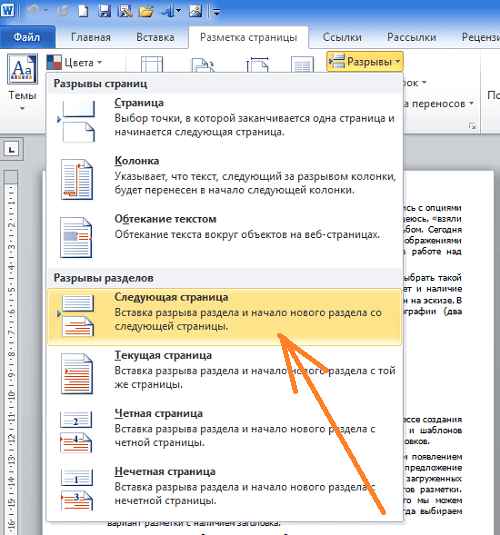This screenshot has height=535, width=500.
Task: Click the Redo icon in quick access toolbar
Action: (x=63, y=11)
